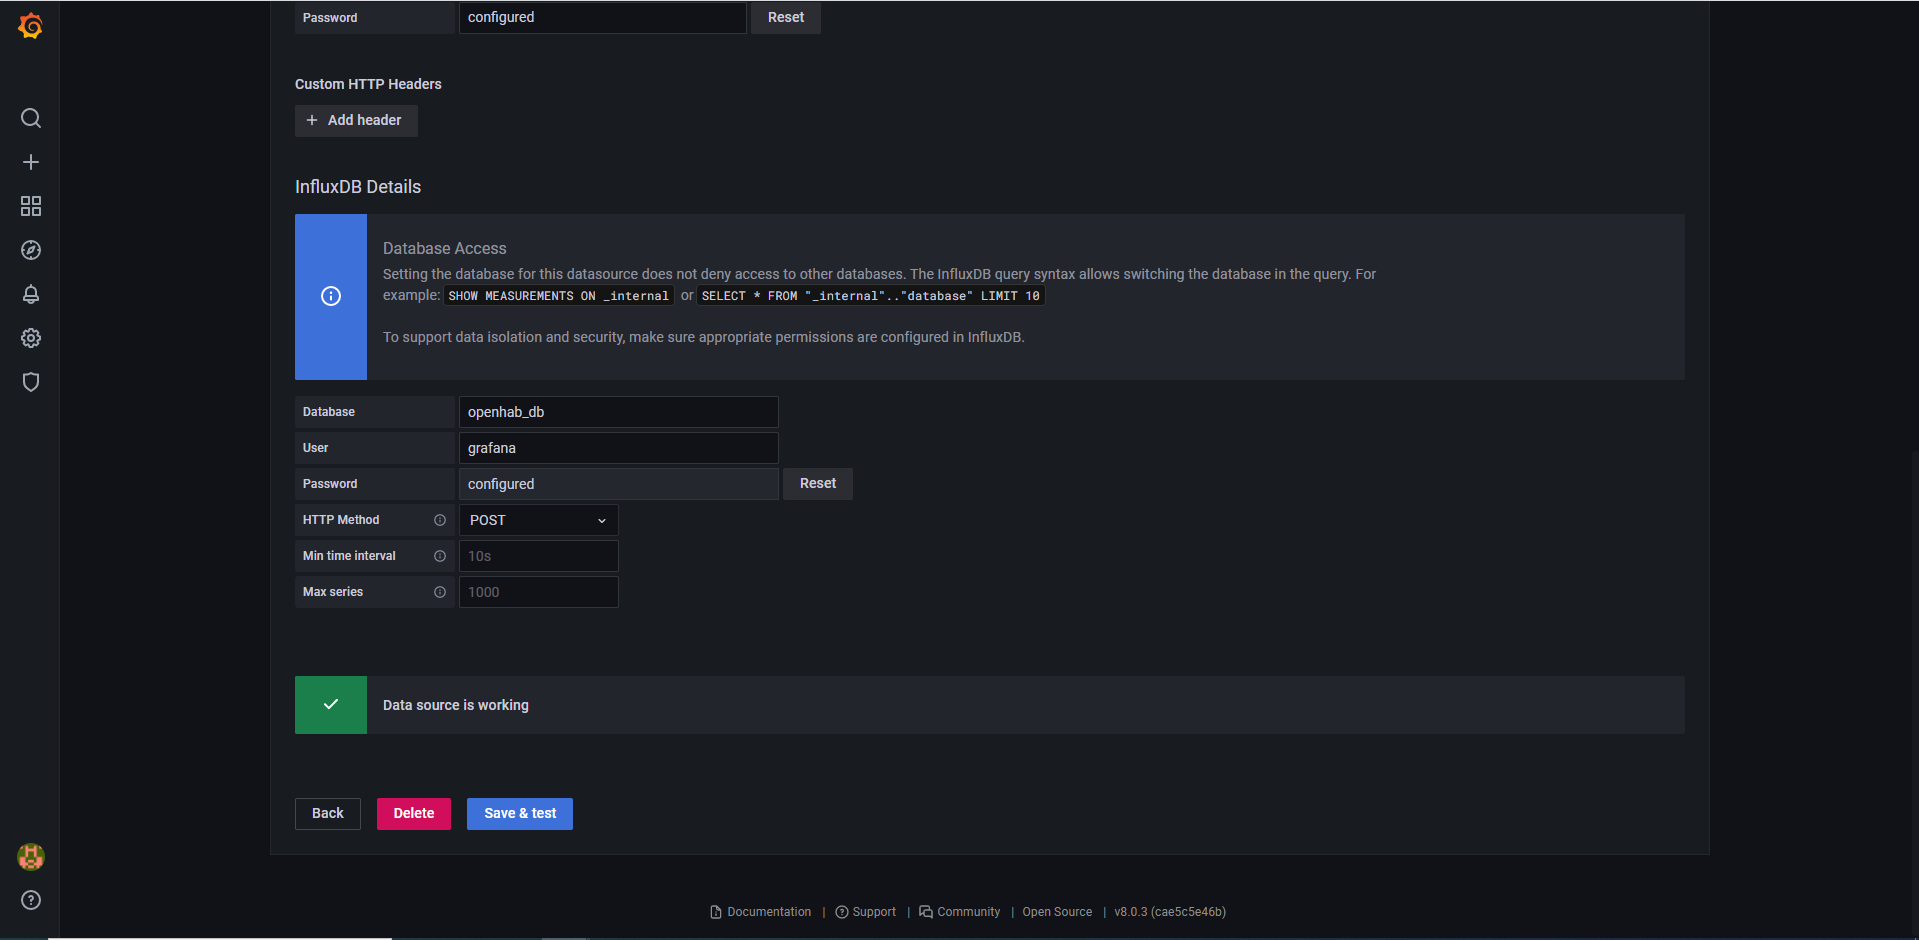Click the green success checkmark icon
1919x940 pixels.
(331, 705)
